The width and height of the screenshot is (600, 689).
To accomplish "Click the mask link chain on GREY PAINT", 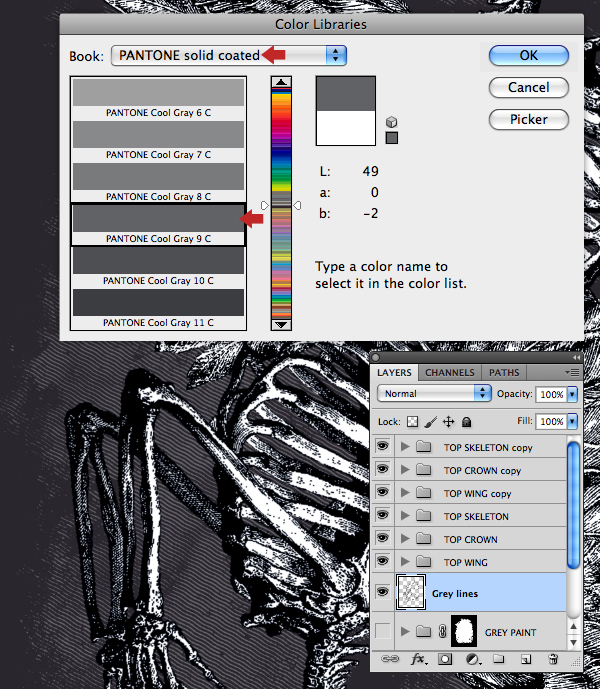I will tap(442, 631).
